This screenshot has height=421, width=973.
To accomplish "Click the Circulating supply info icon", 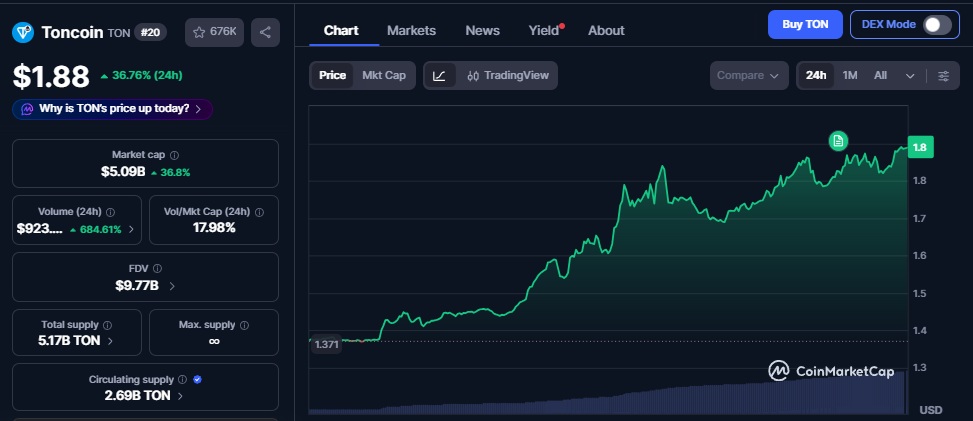I will coord(182,379).
